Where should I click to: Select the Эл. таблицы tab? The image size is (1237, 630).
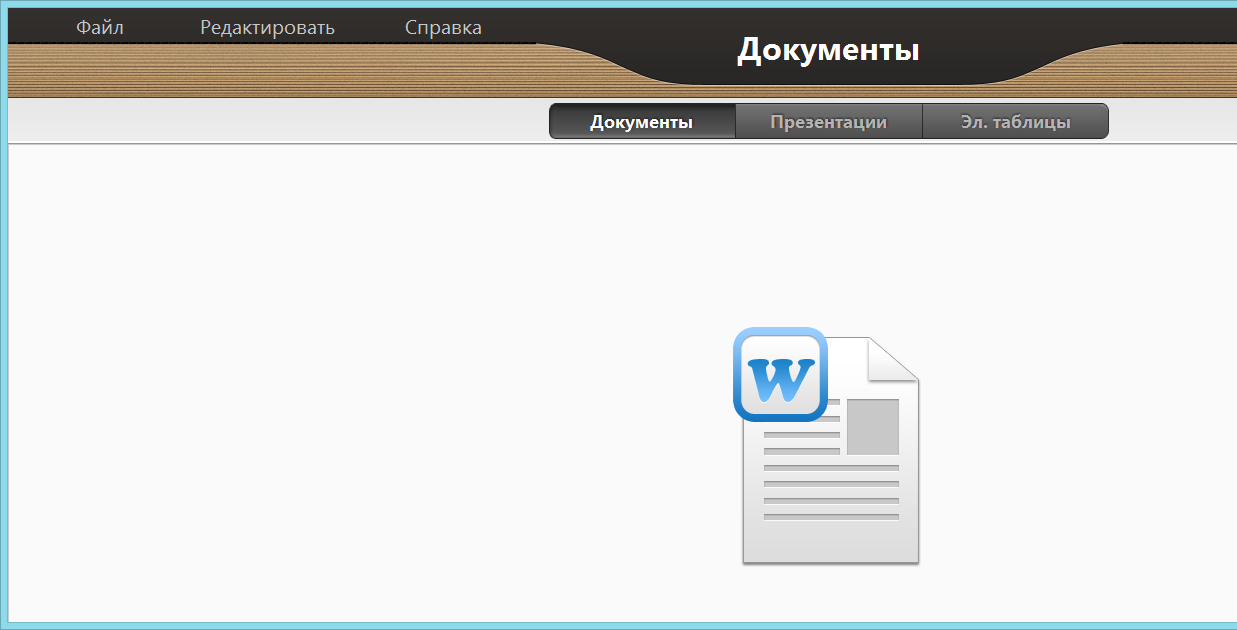pyautogui.click(x=1015, y=122)
